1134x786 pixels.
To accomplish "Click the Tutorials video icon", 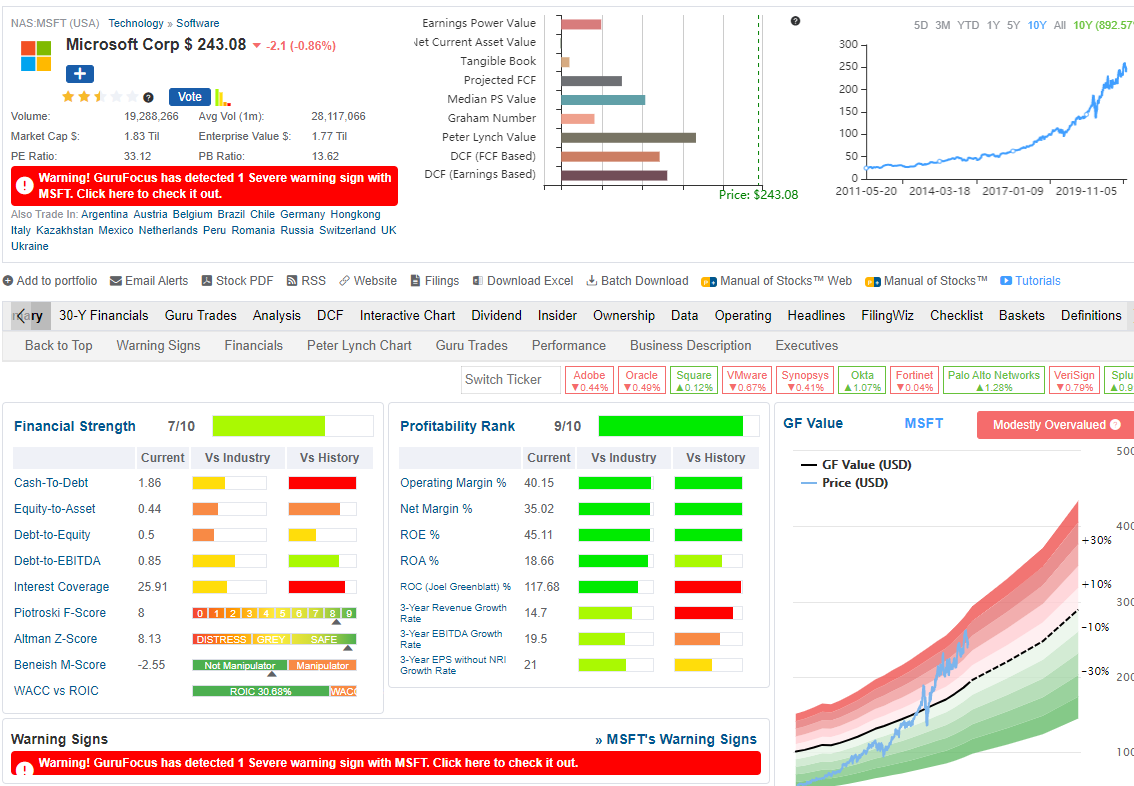I will pyautogui.click(x=1006, y=281).
